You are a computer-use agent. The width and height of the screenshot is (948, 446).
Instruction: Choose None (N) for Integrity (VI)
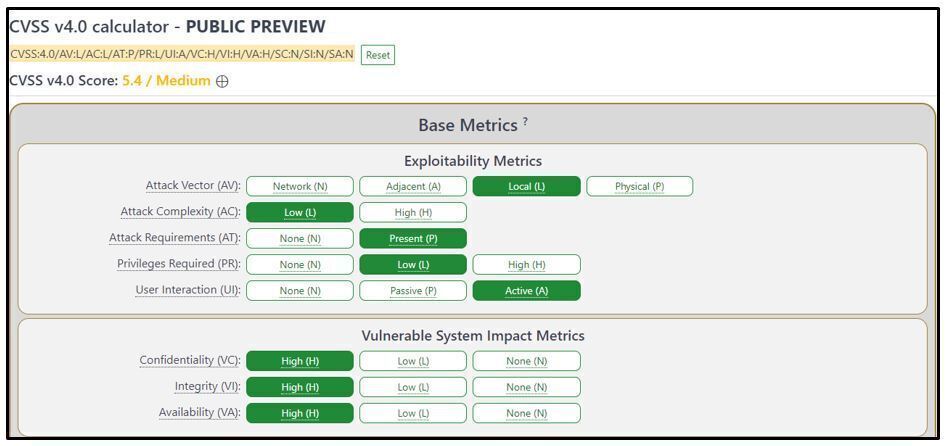tap(526, 387)
